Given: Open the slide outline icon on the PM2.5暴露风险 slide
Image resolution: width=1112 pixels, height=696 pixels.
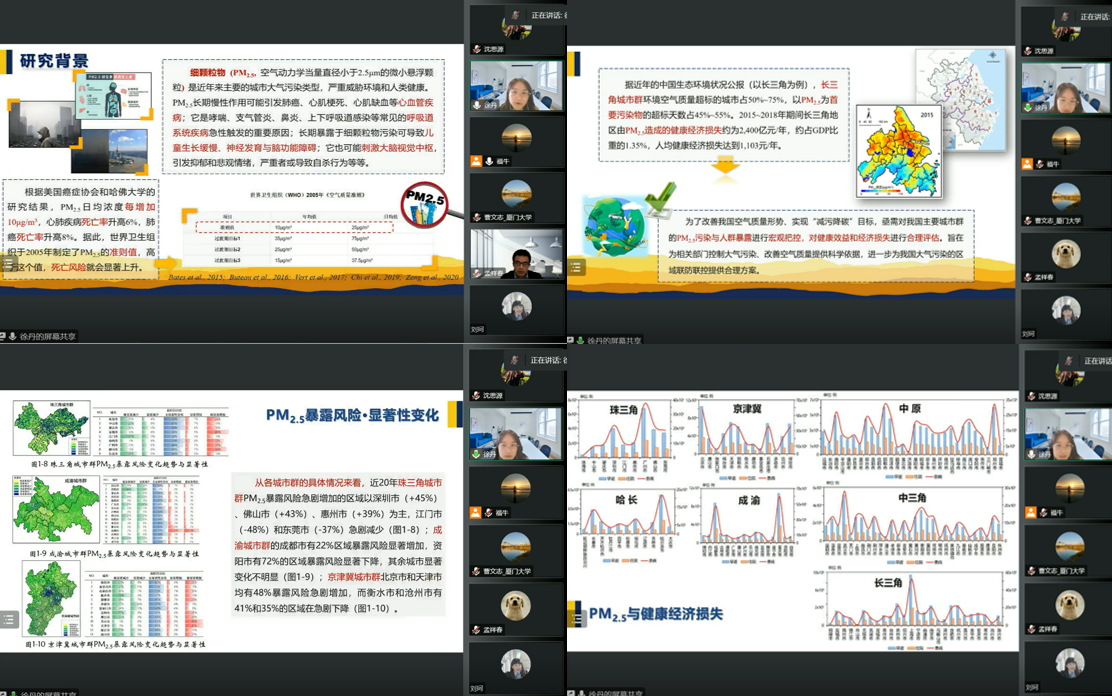Looking at the screenshot, I should 8,619.
